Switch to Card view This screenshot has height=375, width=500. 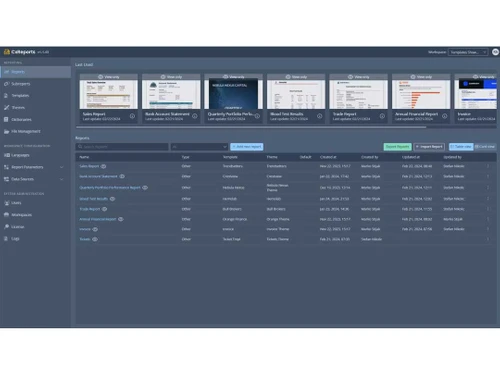485,147
